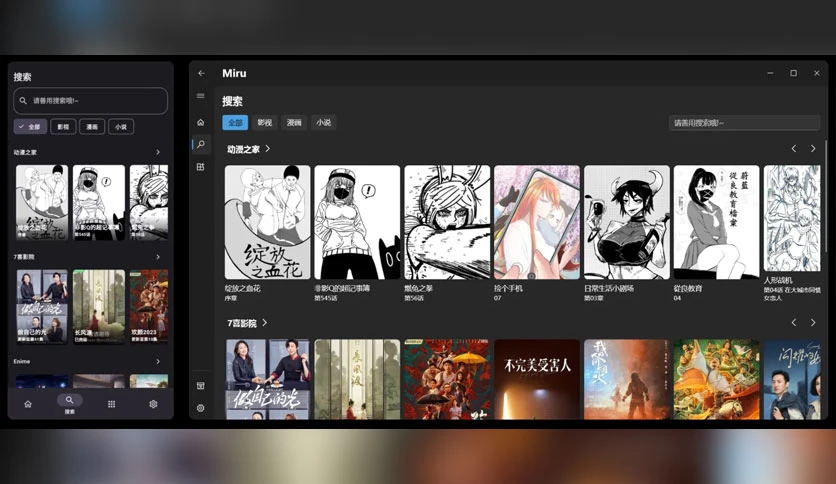Screen dimensions: 836x484
Task: Tap the 搜索 search tab in mobile bottom bar
Action: (x=69, y=404)
